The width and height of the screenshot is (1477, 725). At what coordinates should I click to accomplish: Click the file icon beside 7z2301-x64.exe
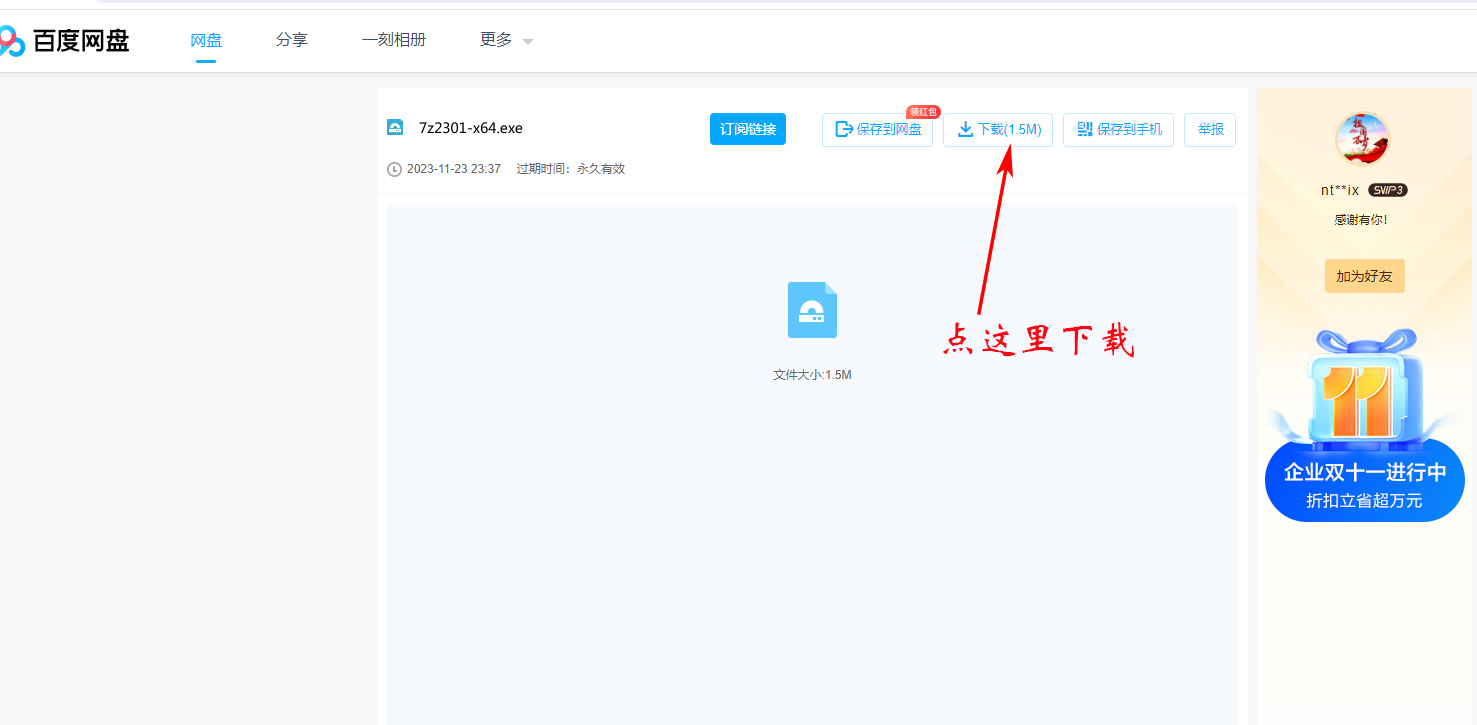394,128
